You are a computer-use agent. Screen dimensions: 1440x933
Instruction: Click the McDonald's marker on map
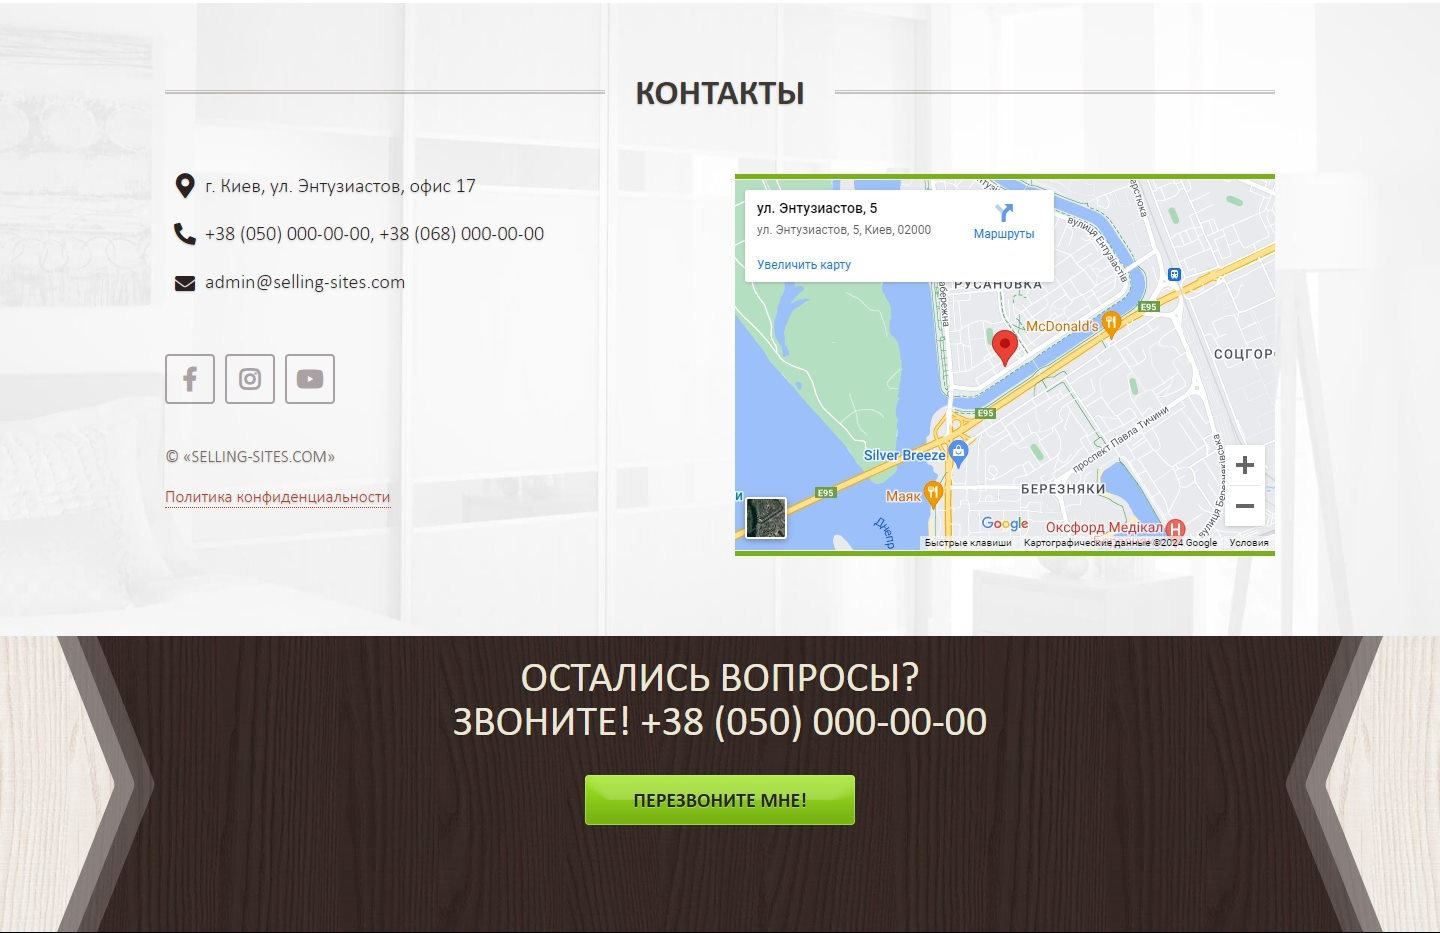pos(1111,325)
